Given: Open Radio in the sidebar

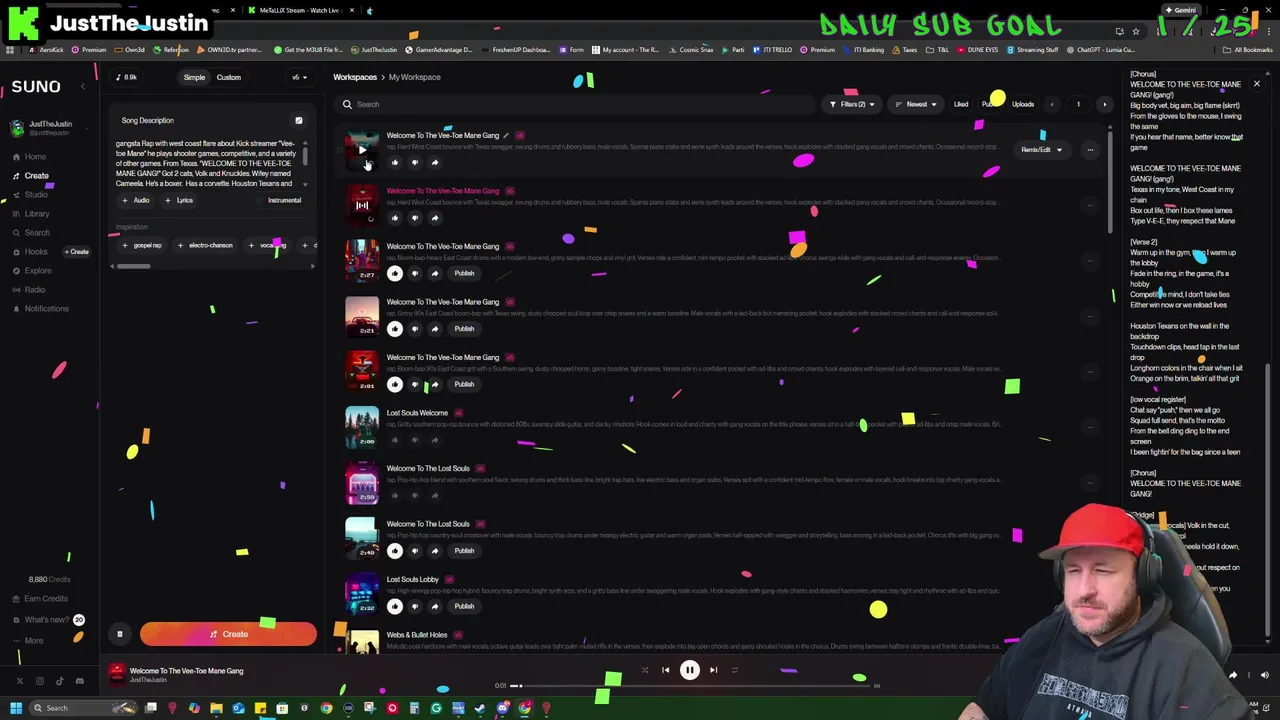Looking at the screenshot, I should (x=35, y=290).
